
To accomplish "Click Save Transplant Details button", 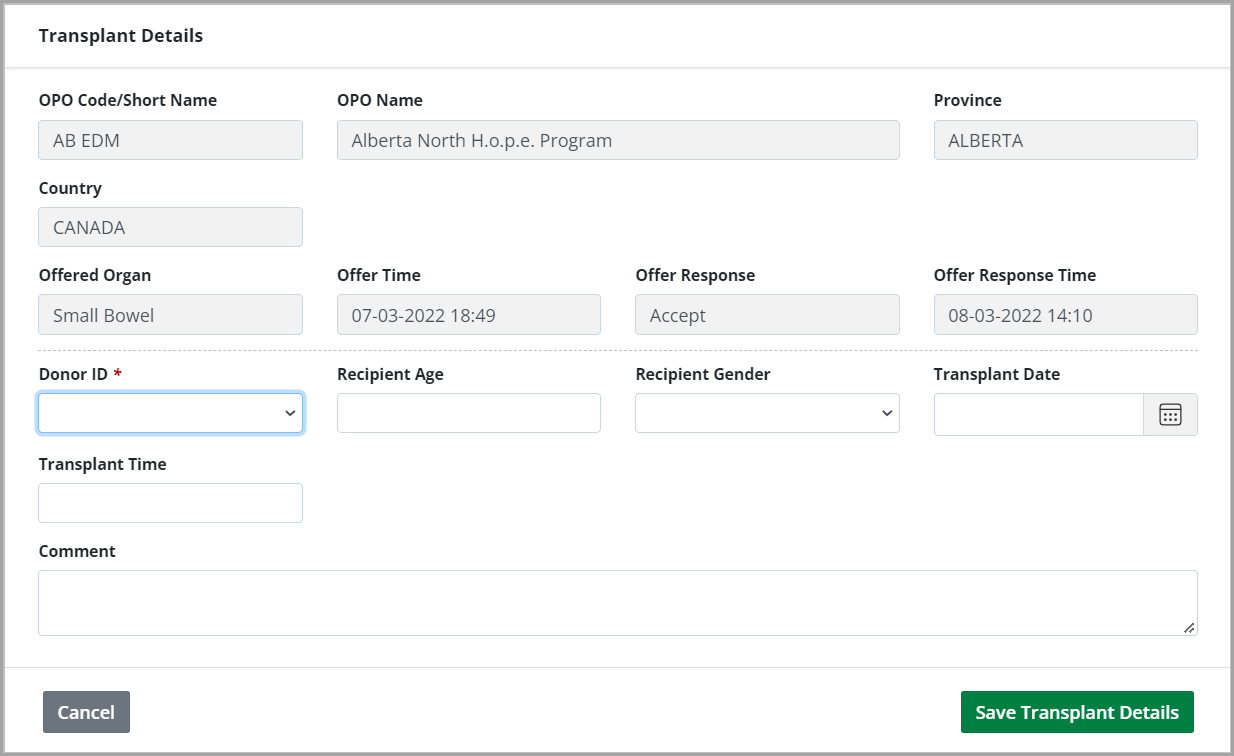I will [1077, 712].
